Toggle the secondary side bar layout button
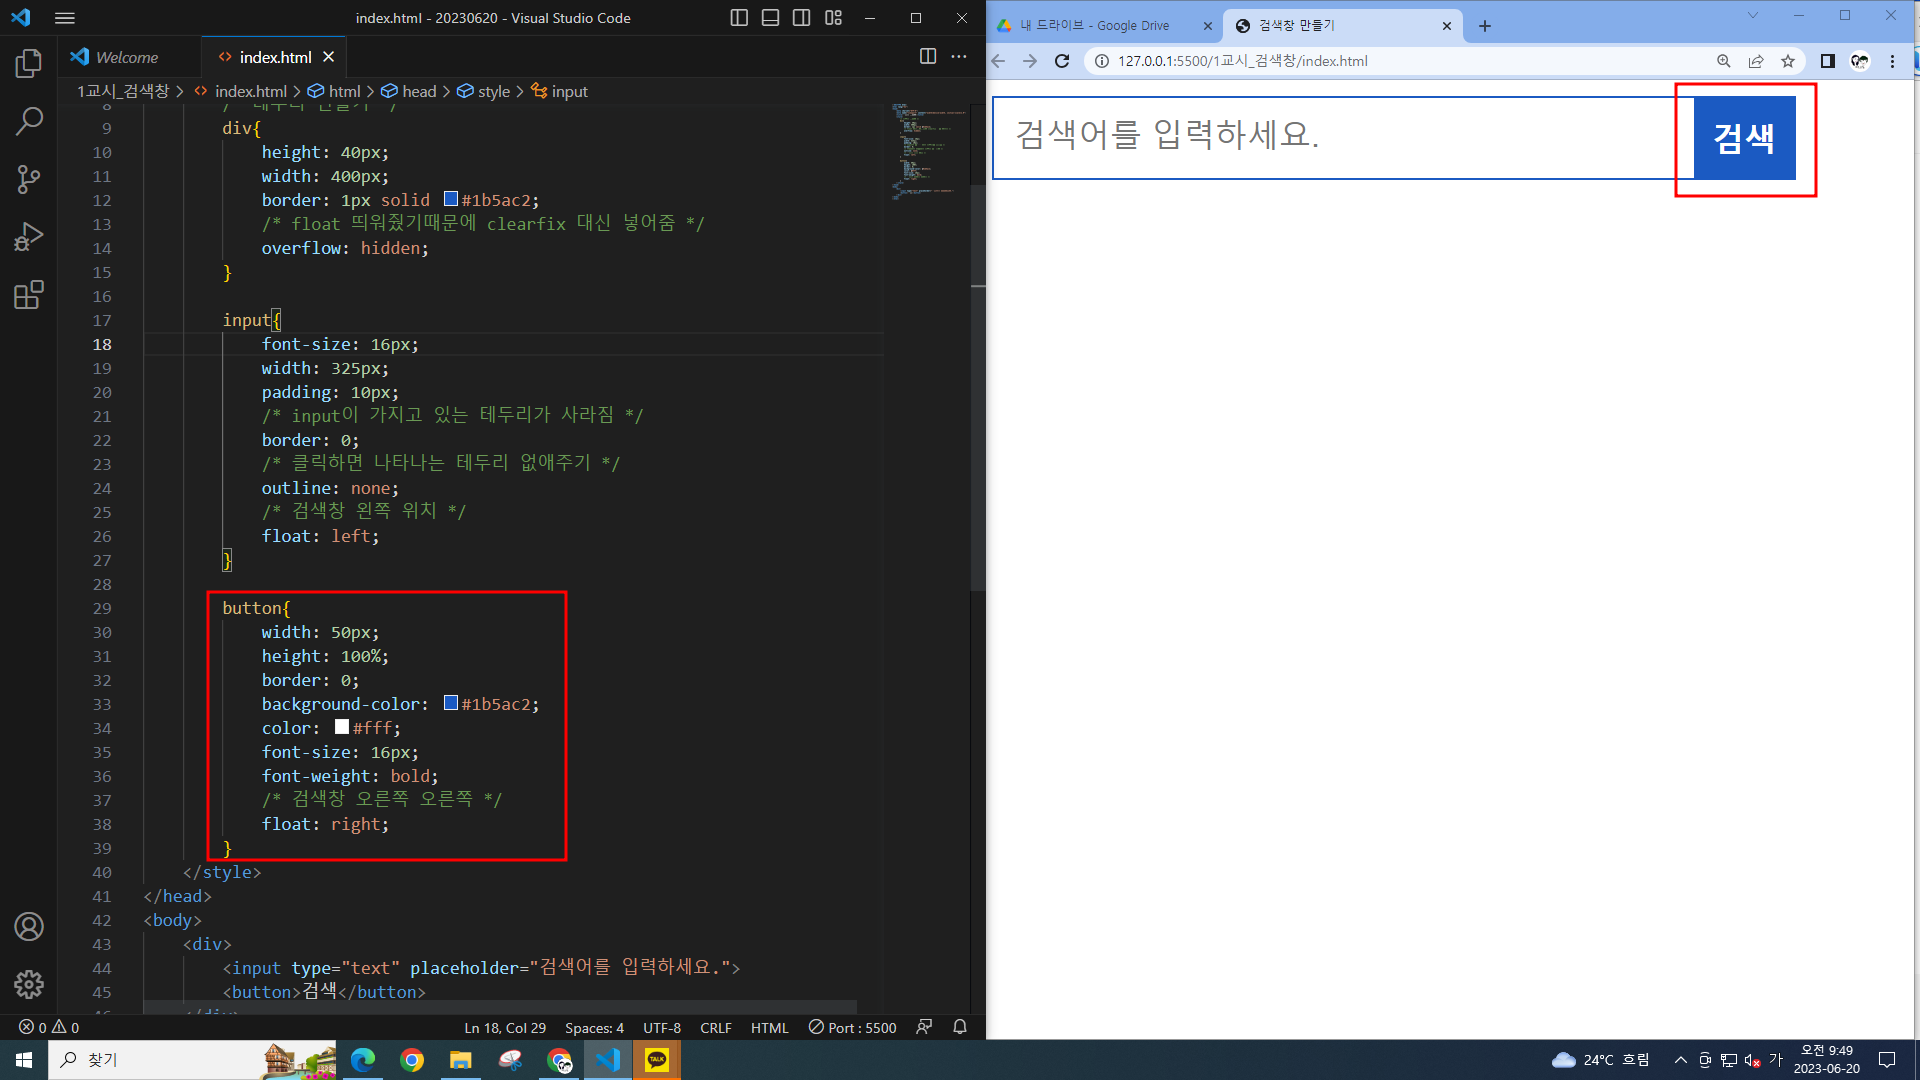 801,18
